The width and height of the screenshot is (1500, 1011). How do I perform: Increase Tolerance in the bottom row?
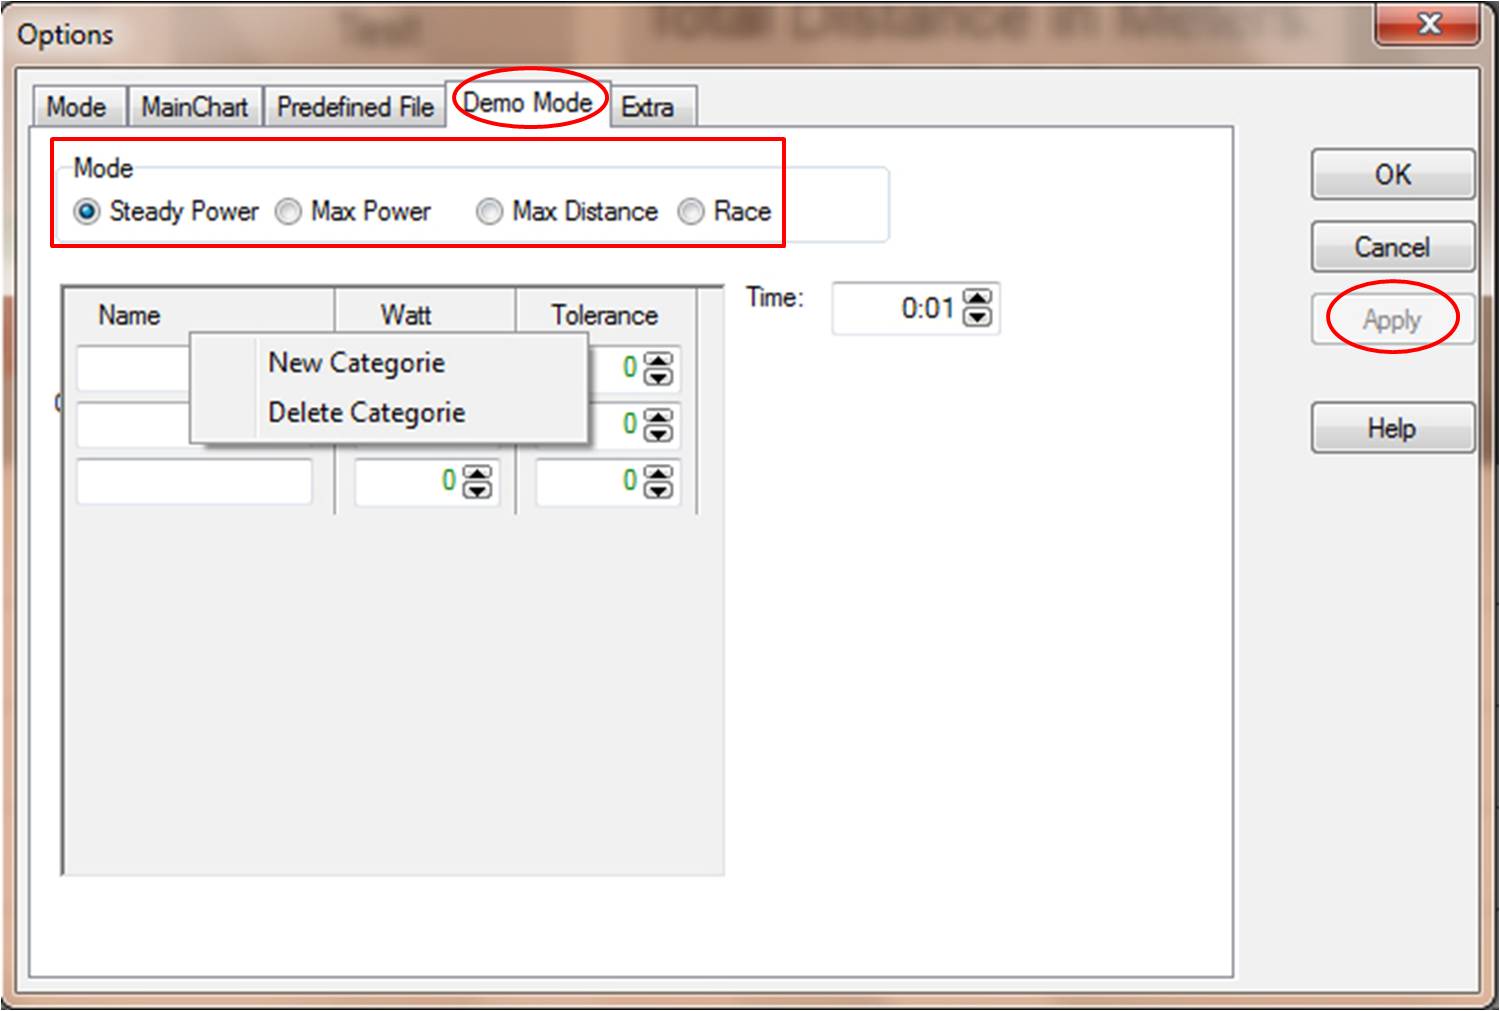pos(658,473)
